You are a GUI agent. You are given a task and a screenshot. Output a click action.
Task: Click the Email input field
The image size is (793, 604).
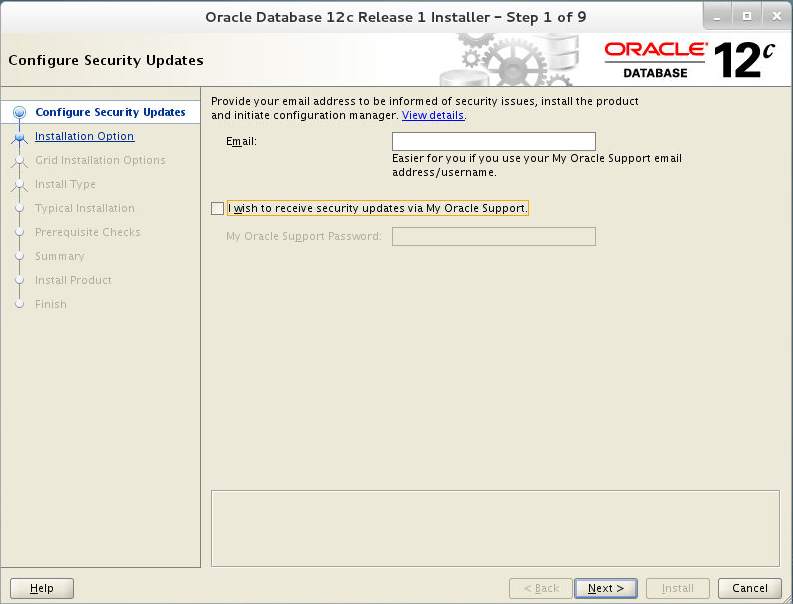pos(494,141)
